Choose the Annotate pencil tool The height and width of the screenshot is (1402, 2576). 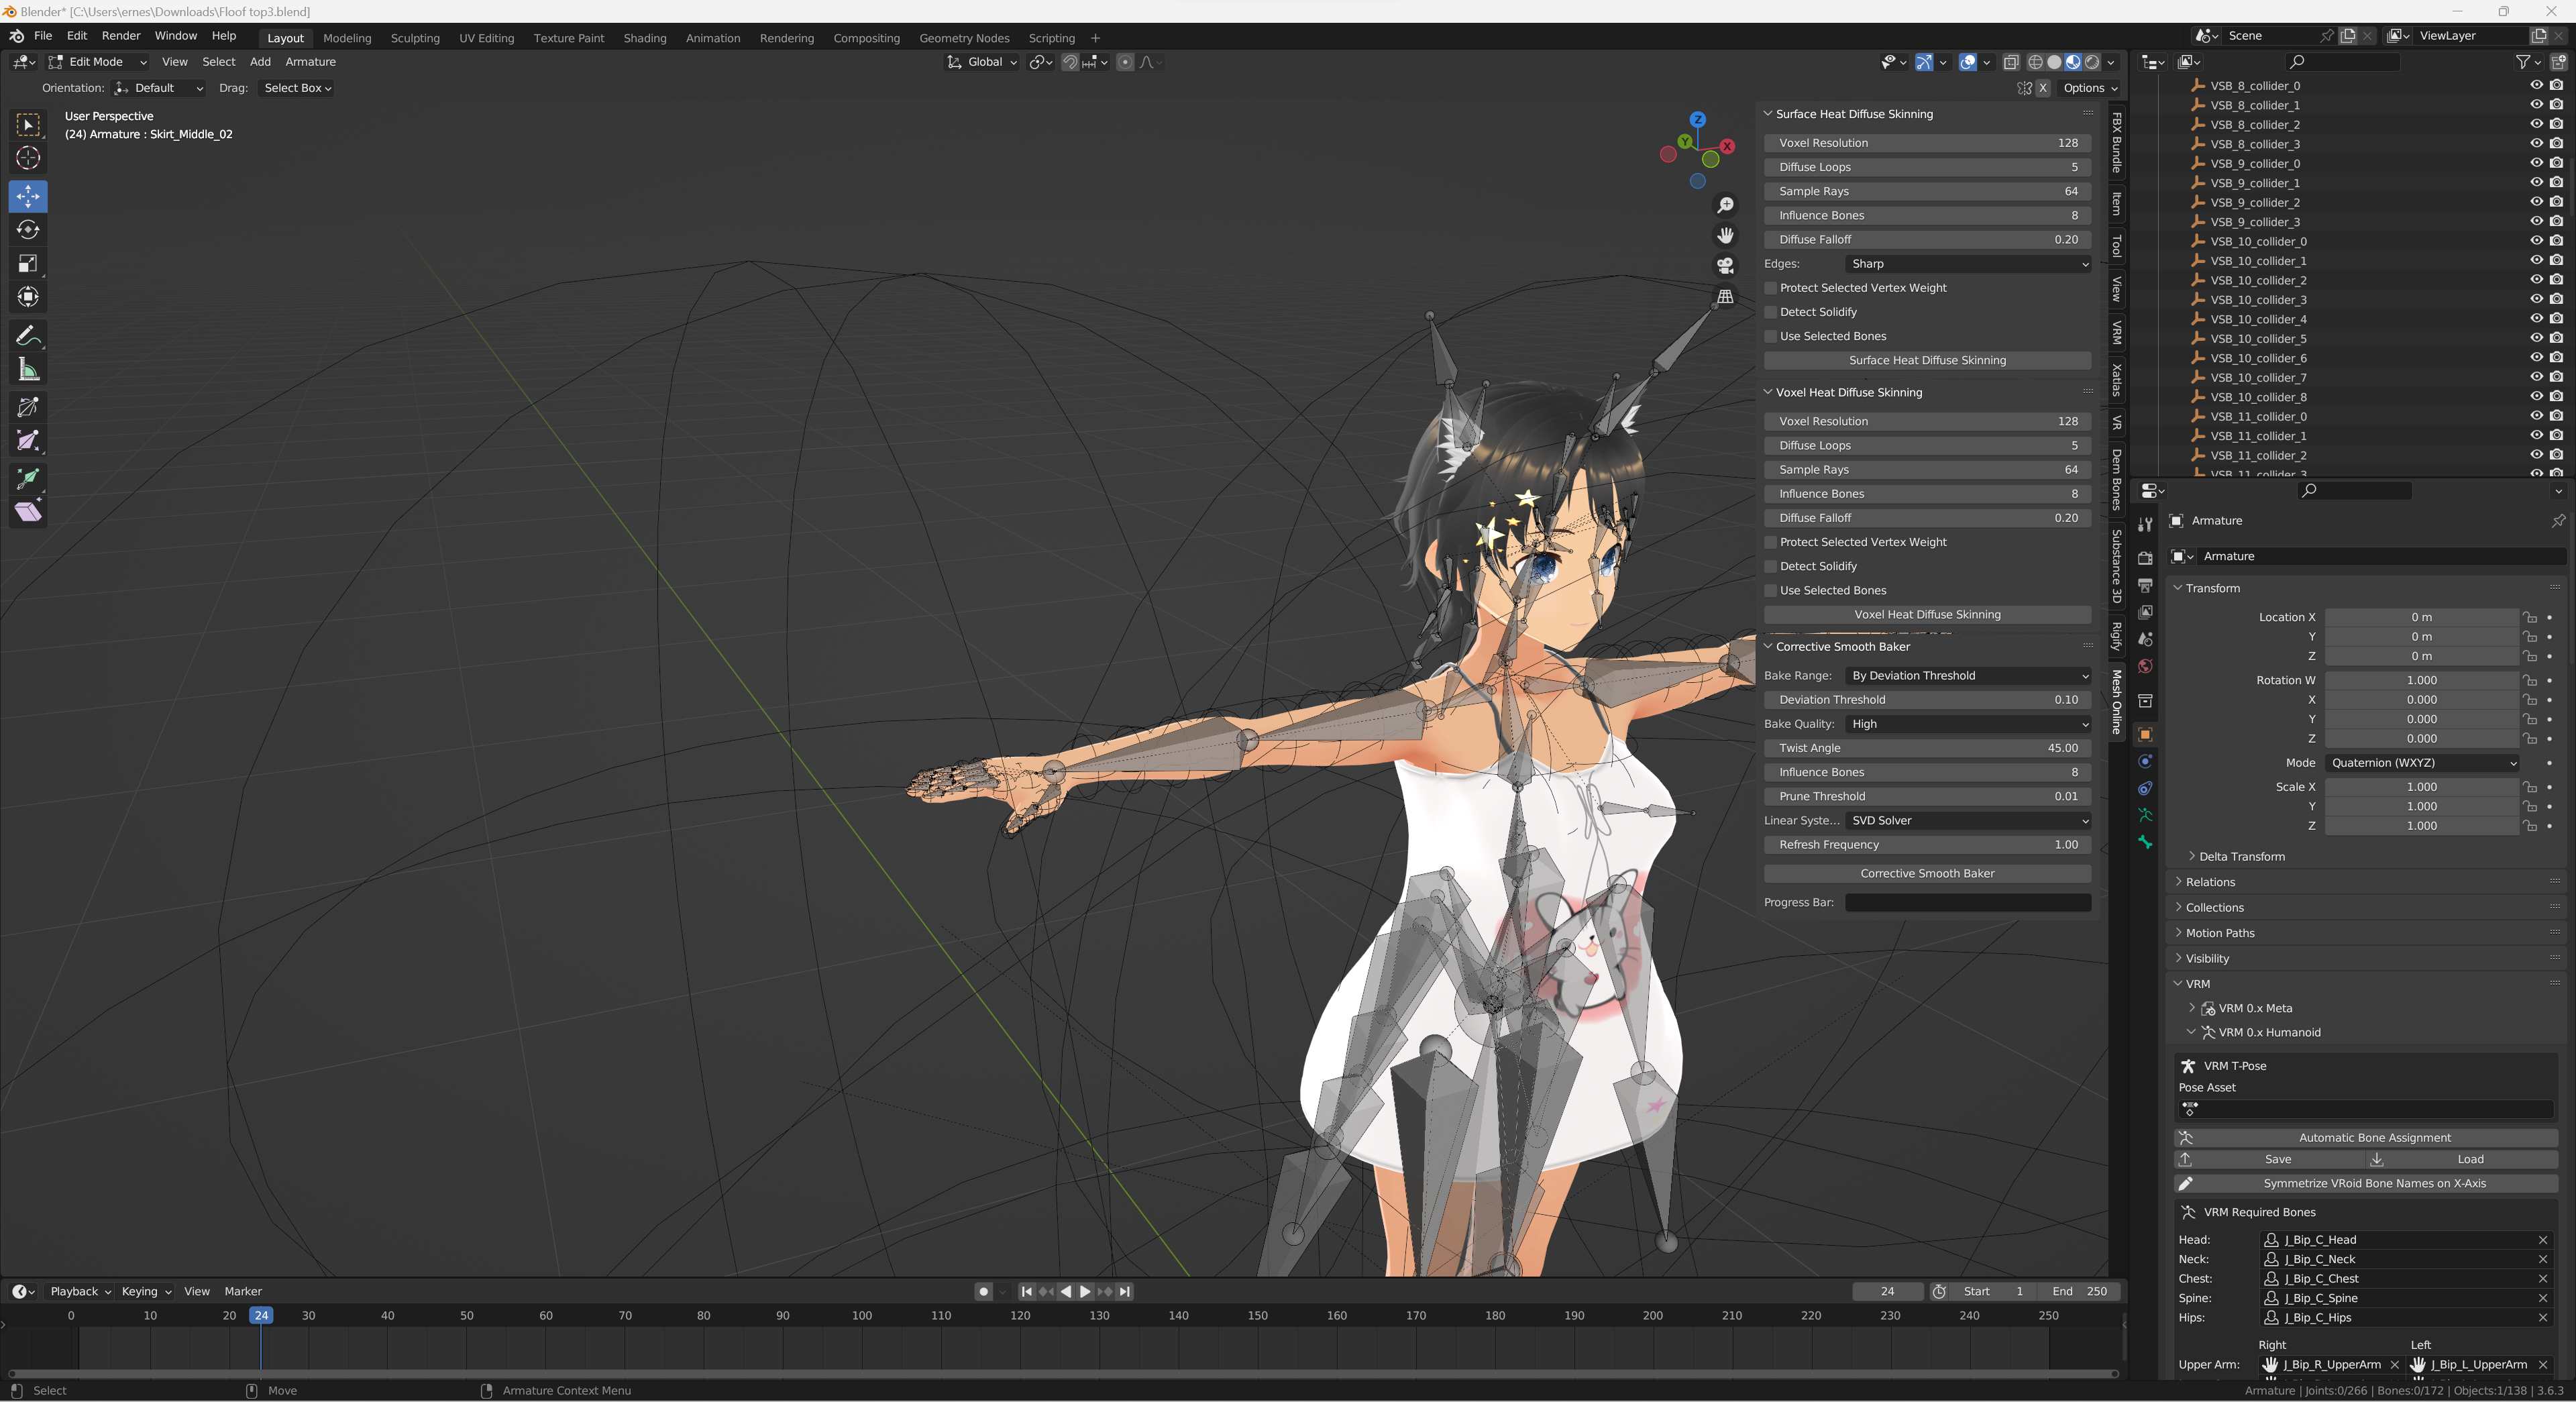pyautogui.click(x=28, y=336)
